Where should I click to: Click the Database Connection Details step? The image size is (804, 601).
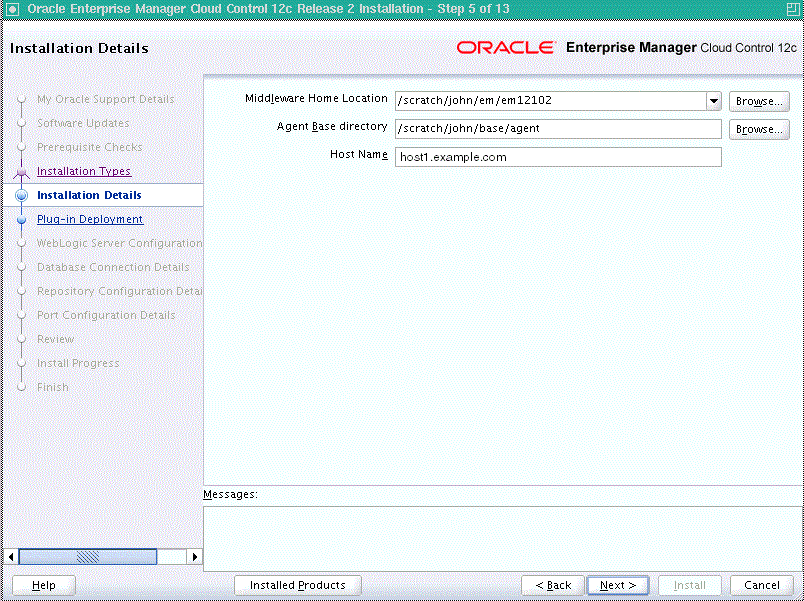[113, 267]
